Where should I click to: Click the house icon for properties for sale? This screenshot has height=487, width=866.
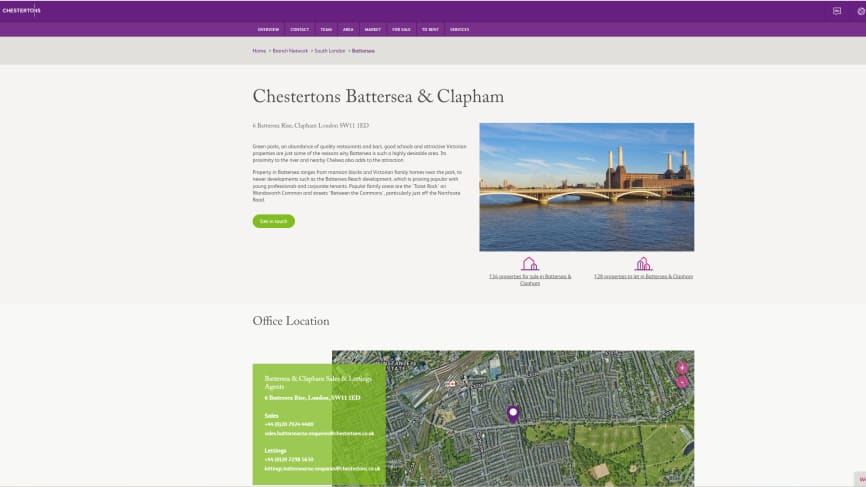(x=530, y=263)
